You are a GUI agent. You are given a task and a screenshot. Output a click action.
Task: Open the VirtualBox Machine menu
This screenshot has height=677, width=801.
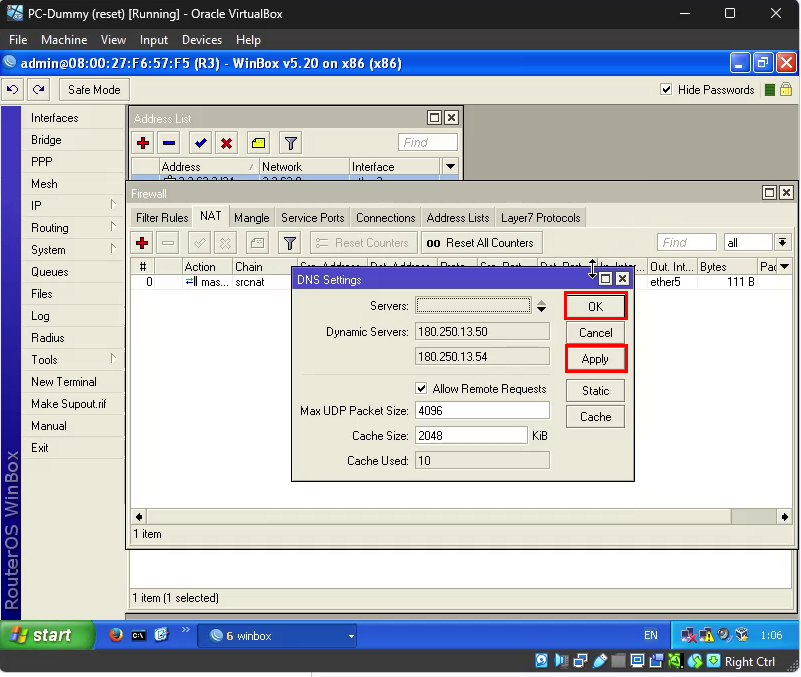coord(64,40)
